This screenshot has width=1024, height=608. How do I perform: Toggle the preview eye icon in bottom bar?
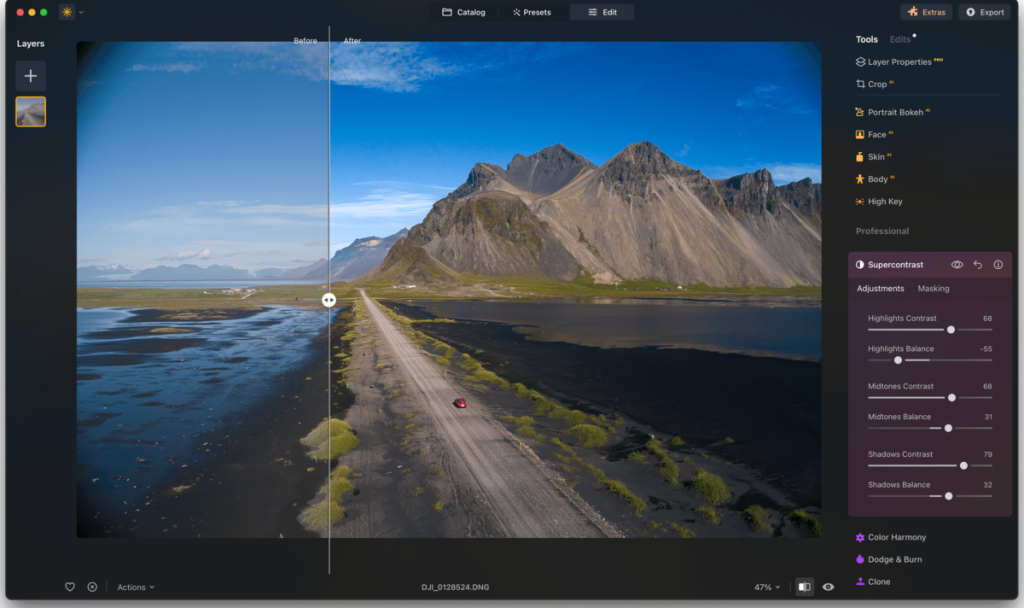[x=828, y=586]
